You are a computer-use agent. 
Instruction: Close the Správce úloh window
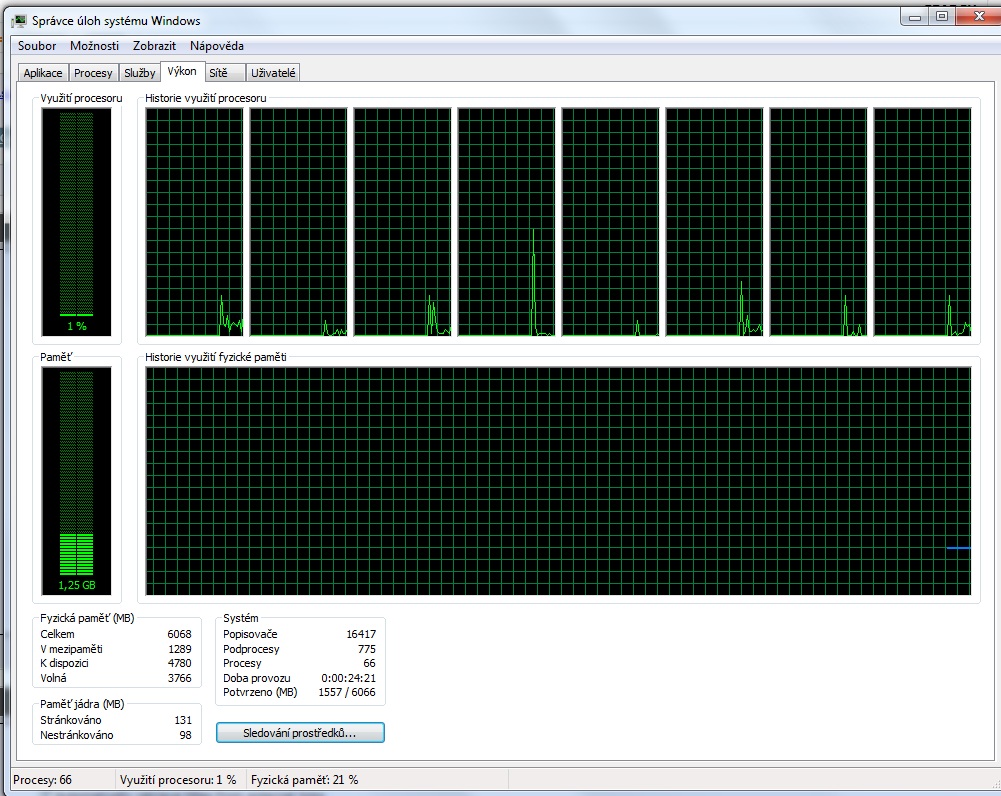[979, 17]
